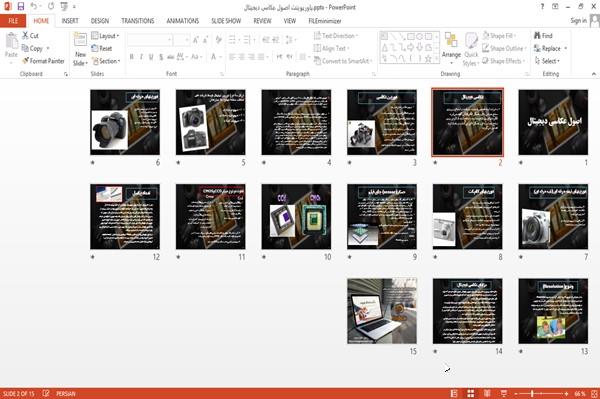The width and height of the screenshot is (600, 399).
Task: Click the Save icon in quick access toolbar
Action: (21, 7)
